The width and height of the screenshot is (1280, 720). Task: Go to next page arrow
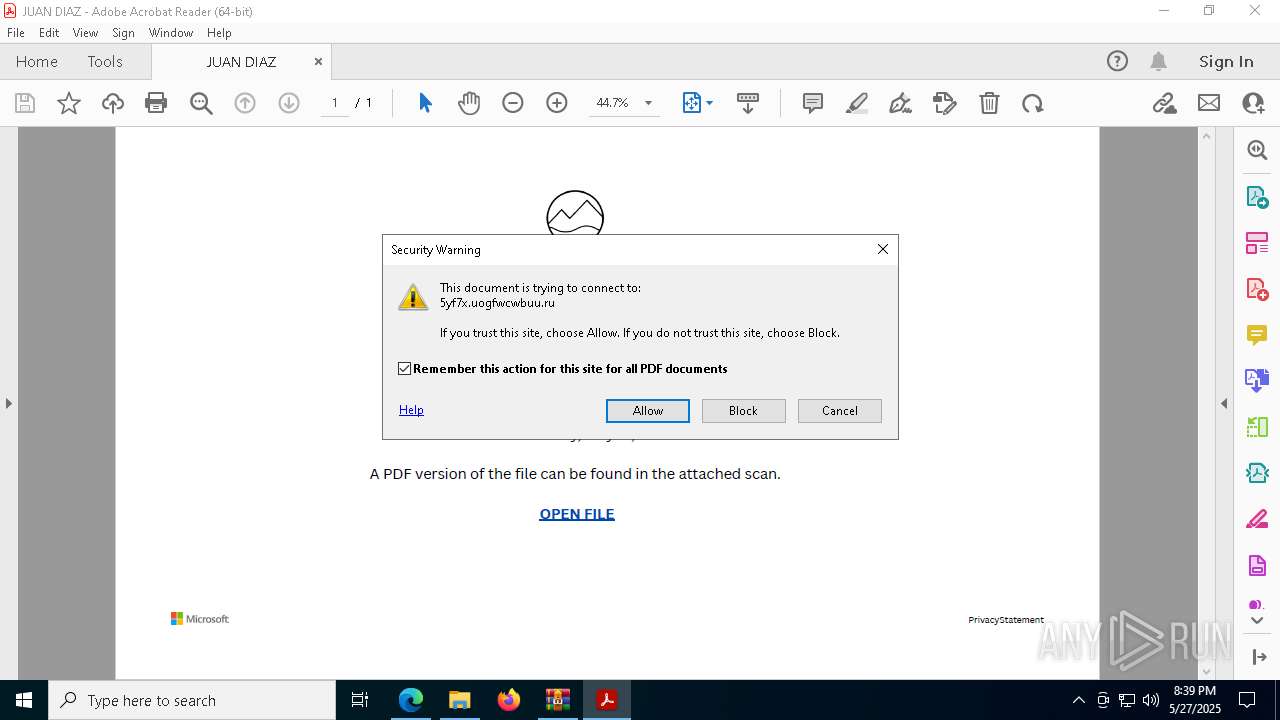(289, 103)
